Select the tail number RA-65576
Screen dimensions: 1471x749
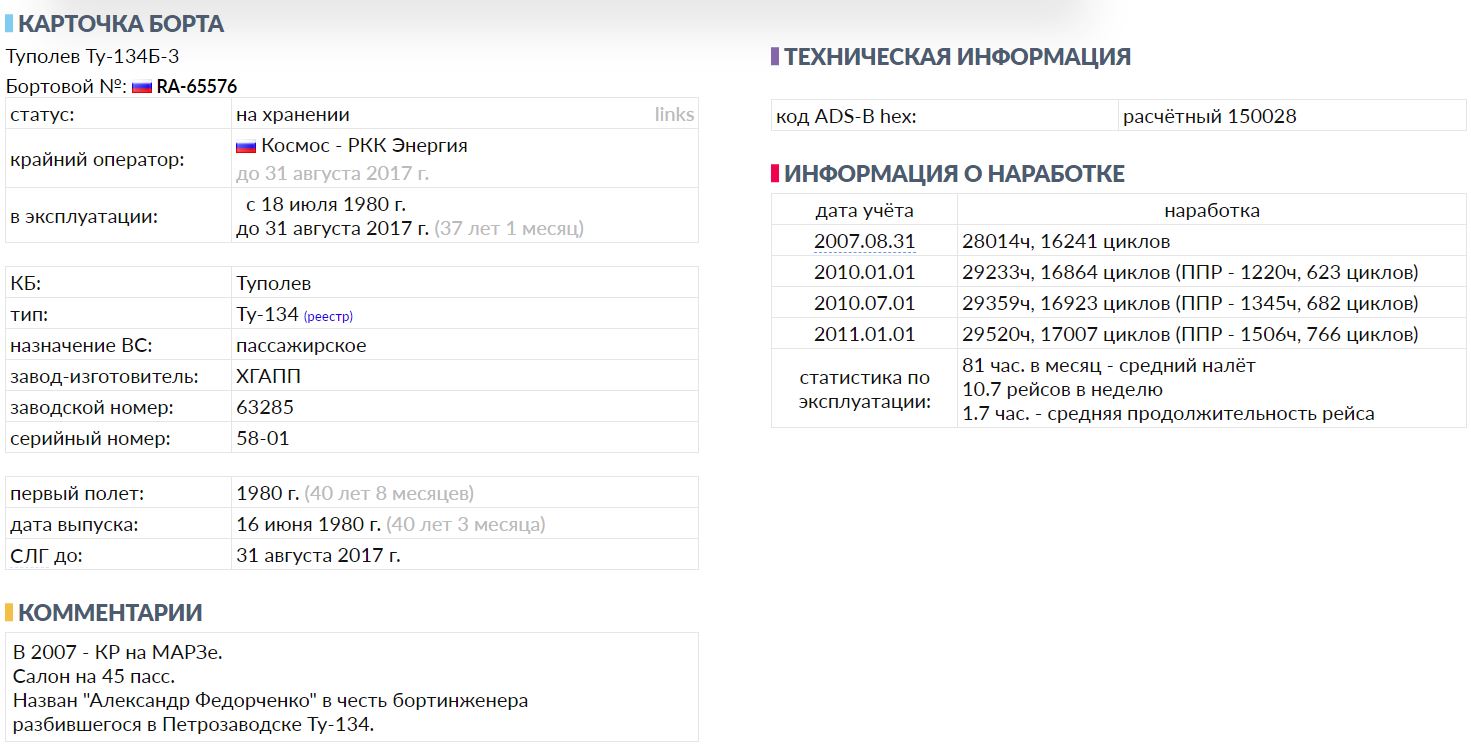pyautogui.click(x=197, y=87)
